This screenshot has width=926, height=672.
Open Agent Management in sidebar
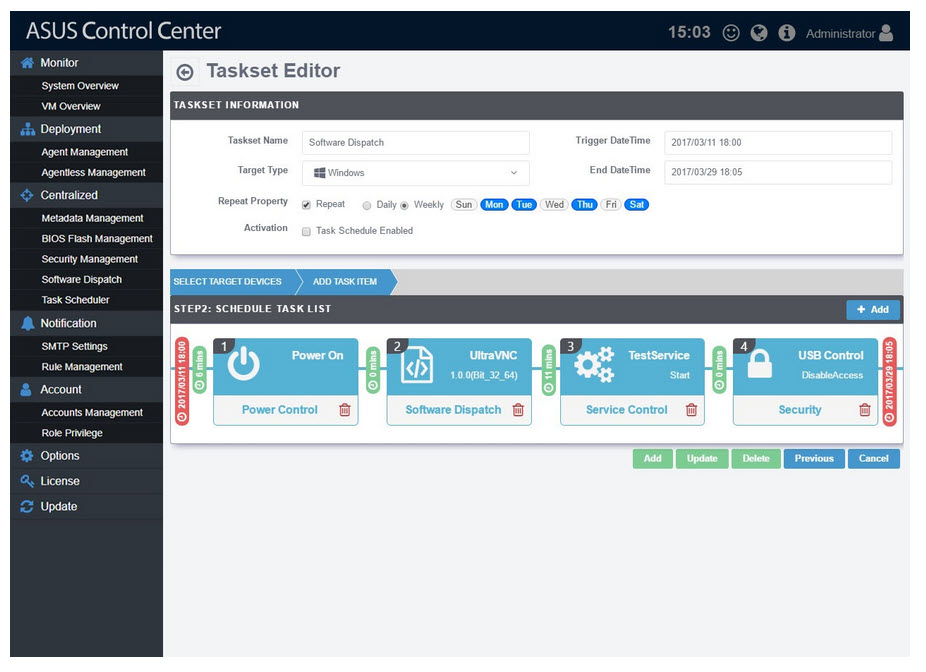click(86, 152)
